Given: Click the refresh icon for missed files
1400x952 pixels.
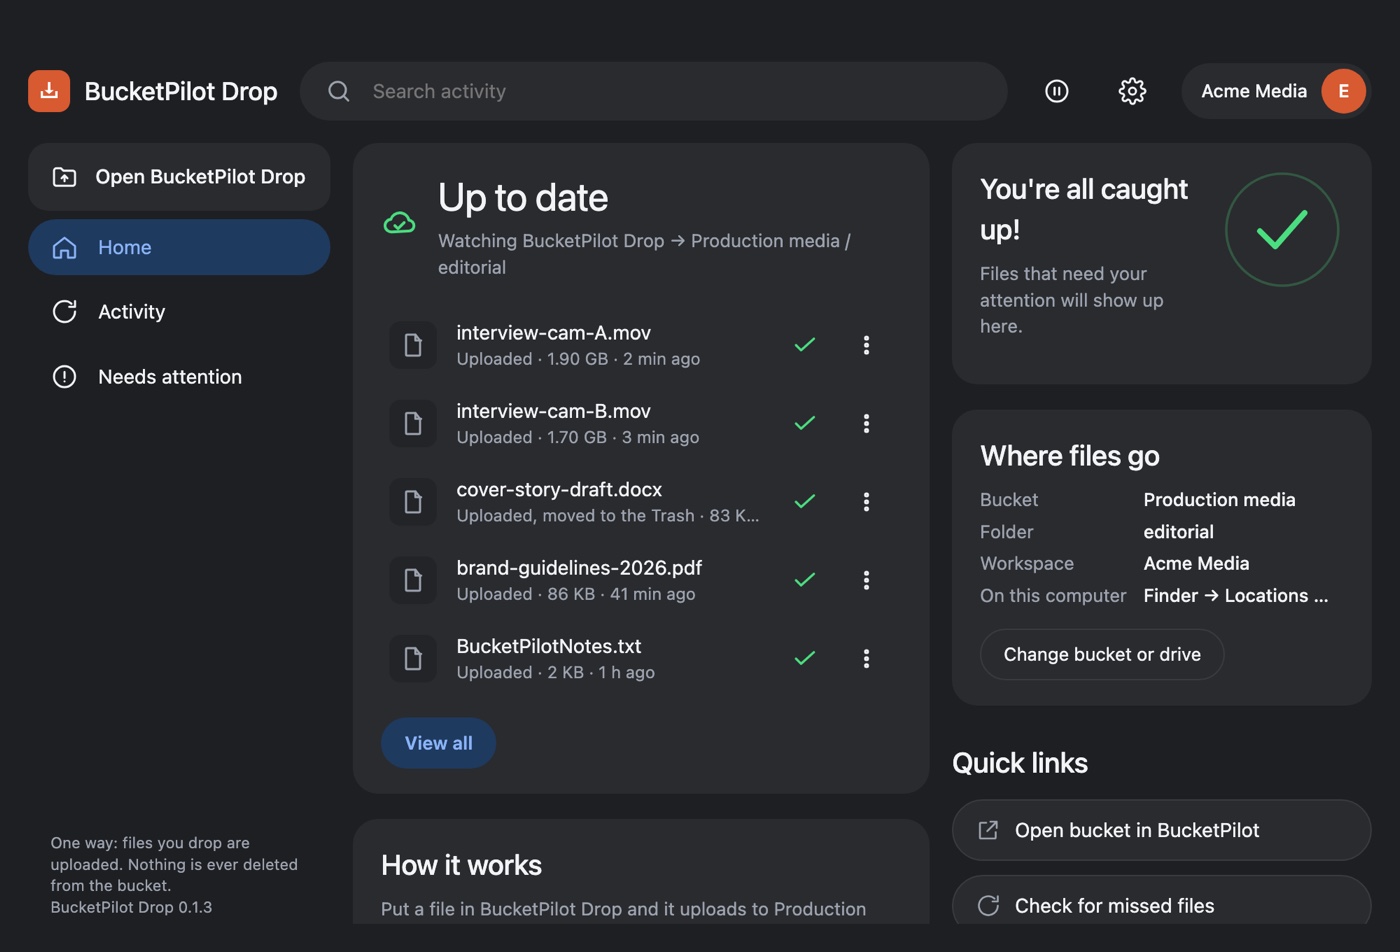Looking at the screenshot, I should pyautogui.click(x=988, y=905).
